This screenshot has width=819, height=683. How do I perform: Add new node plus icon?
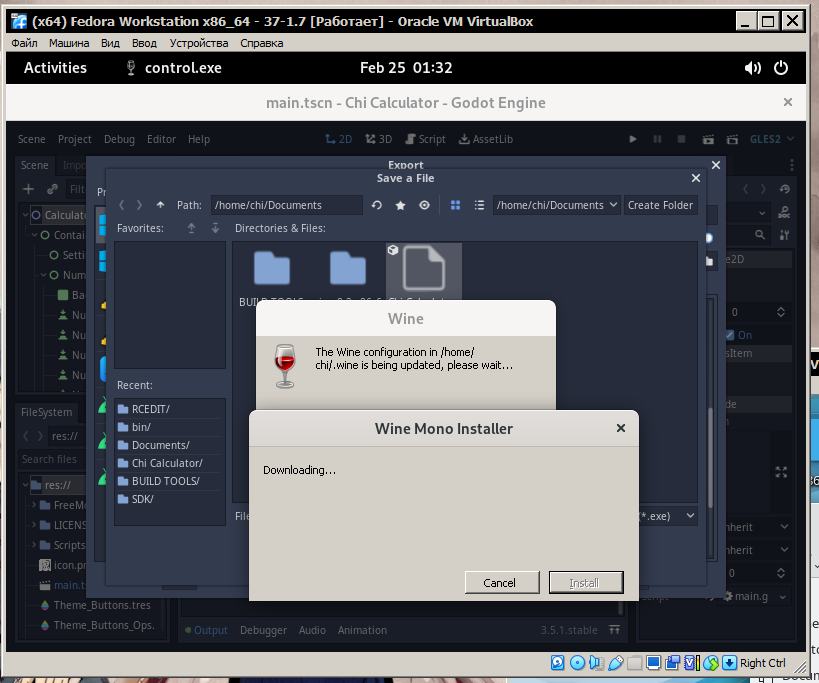28,189
